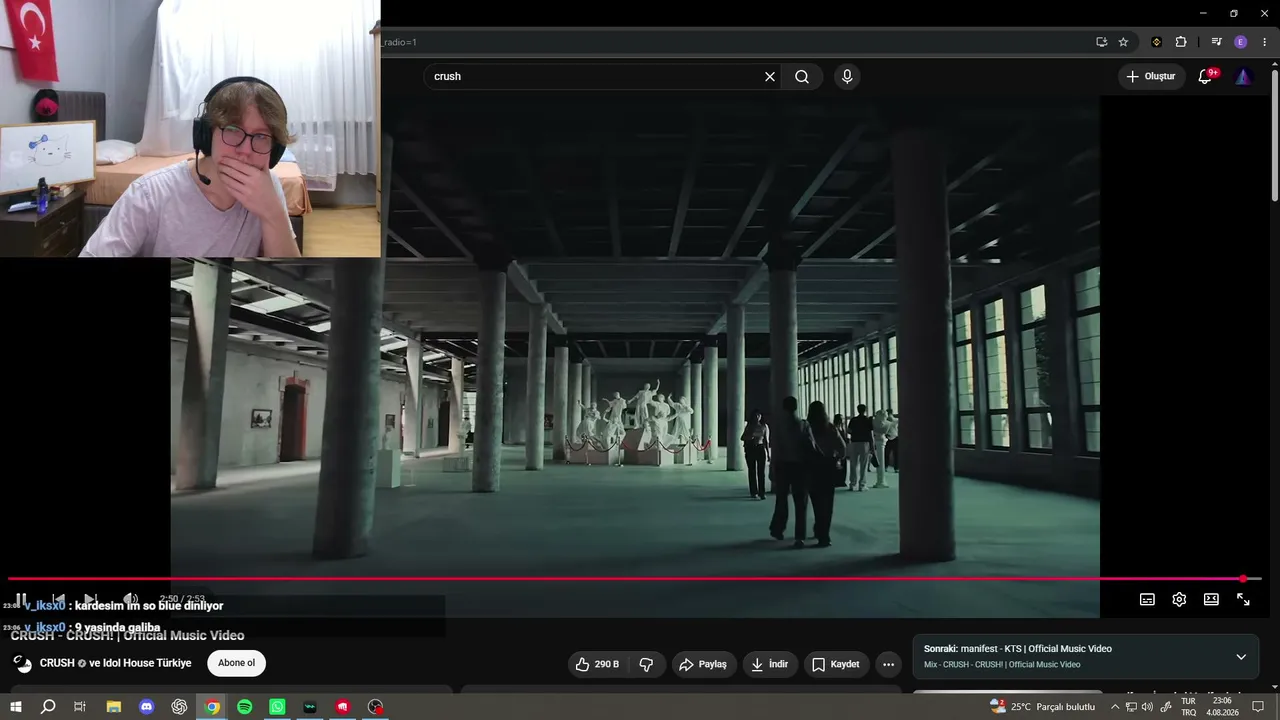This screenshot has height=720, width=1280.
Task: Click the Paylaş share button
Action: [703, 664]
